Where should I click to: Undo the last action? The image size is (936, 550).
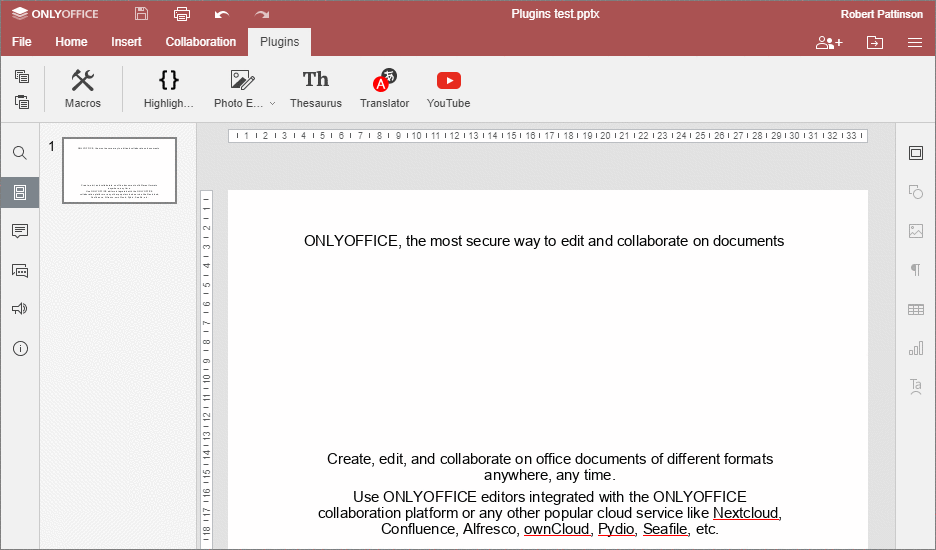[222, 14]
